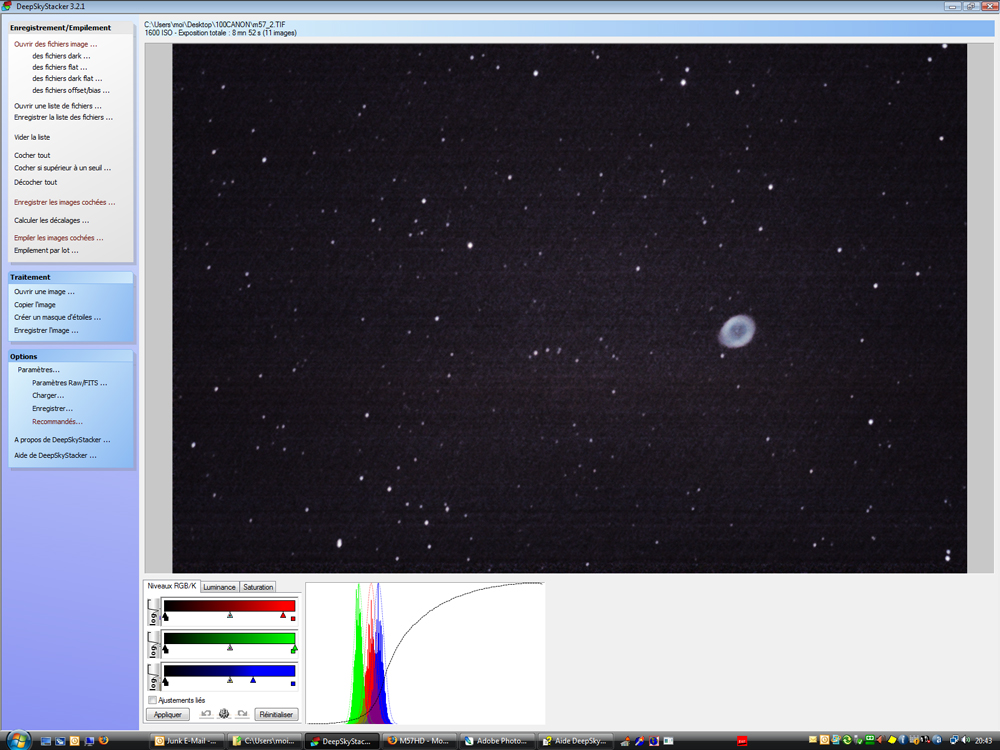1000x750 pixels.
Task: Click the red channel white point triangle
Action: 283,615
